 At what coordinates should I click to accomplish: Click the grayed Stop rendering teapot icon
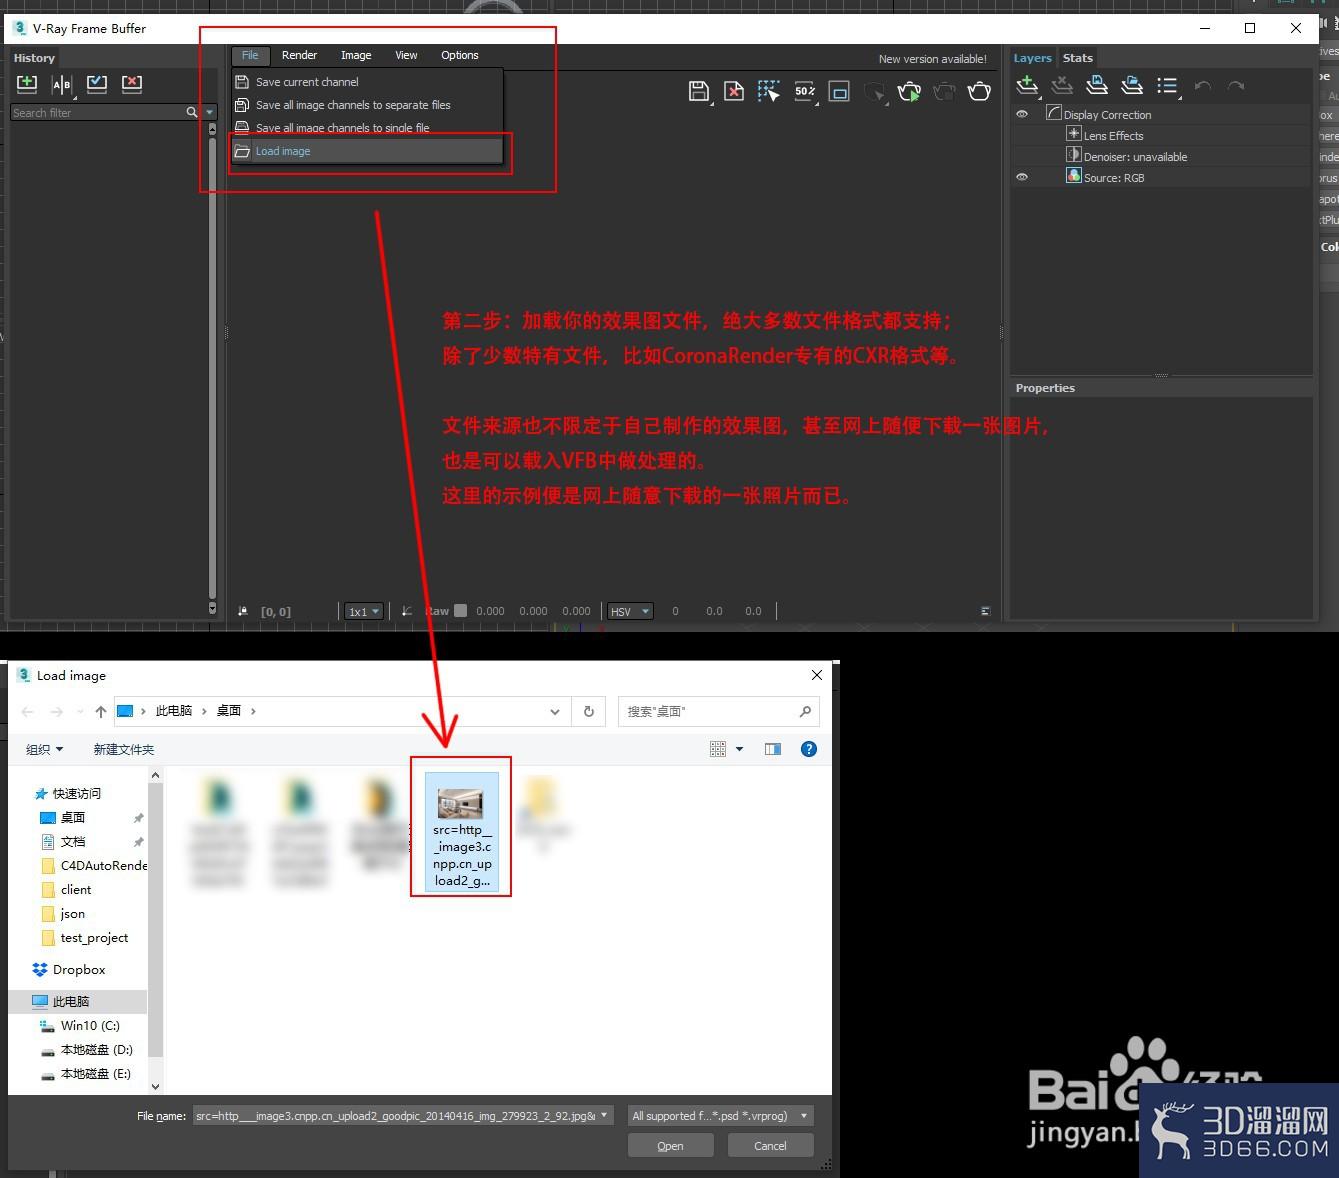pos(944,92)
